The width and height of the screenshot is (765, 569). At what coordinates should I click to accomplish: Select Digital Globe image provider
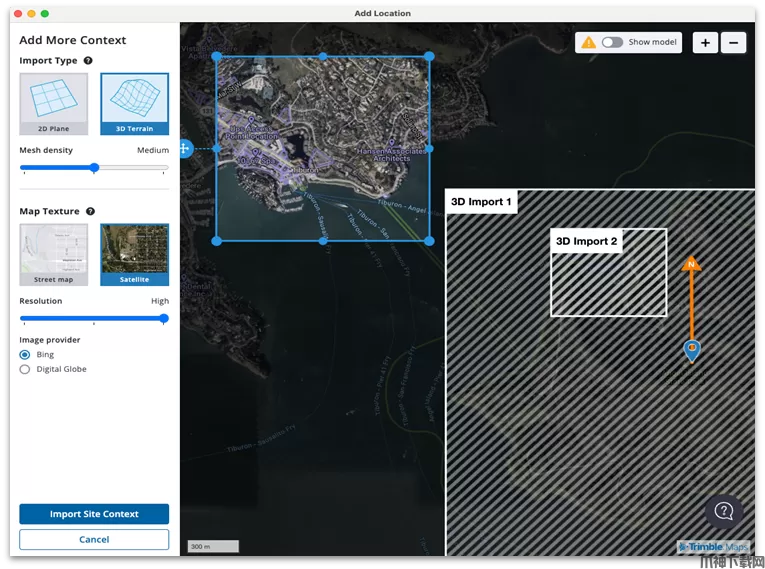click(x=25, y=369)
